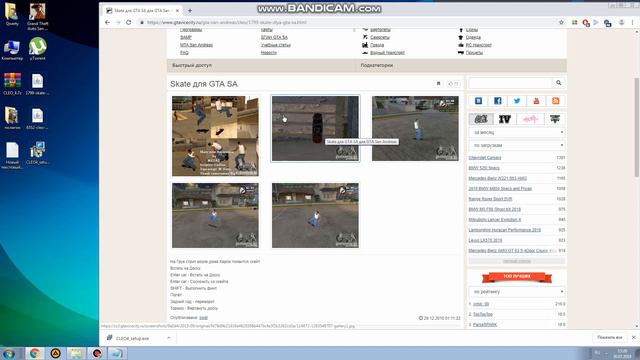This screenshot has height=360, width=640.
Task: Open CLEO_4.7z archive on desktop
Action: click(12, 84)
